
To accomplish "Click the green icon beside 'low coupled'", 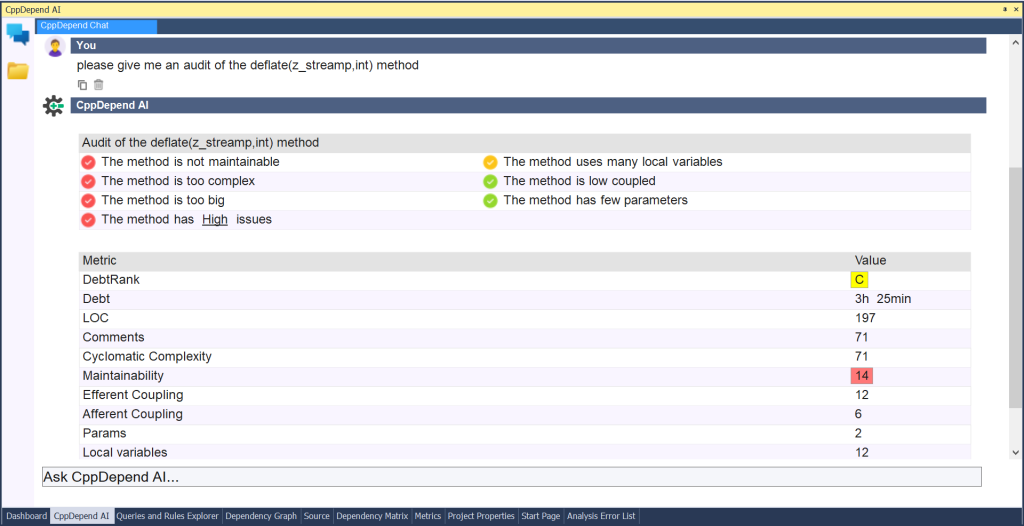I will coord(490,181).
